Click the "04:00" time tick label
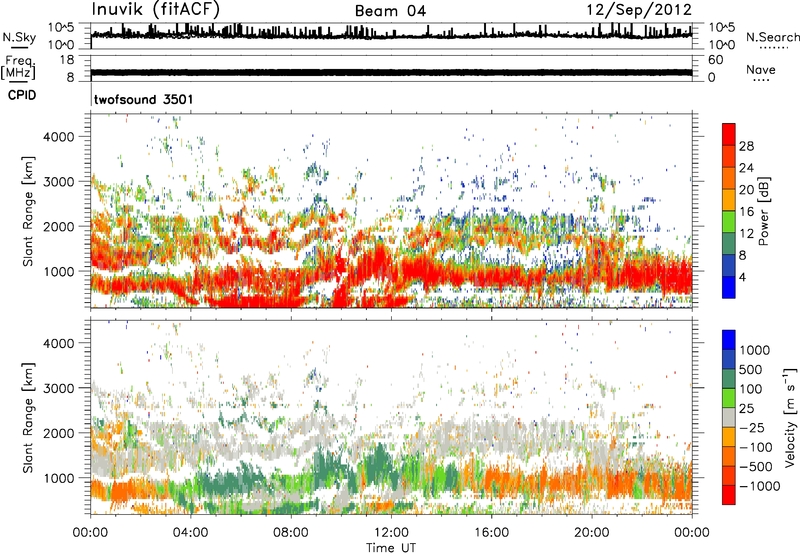Viewport: 800px width, 554px height. coord(190,533)
